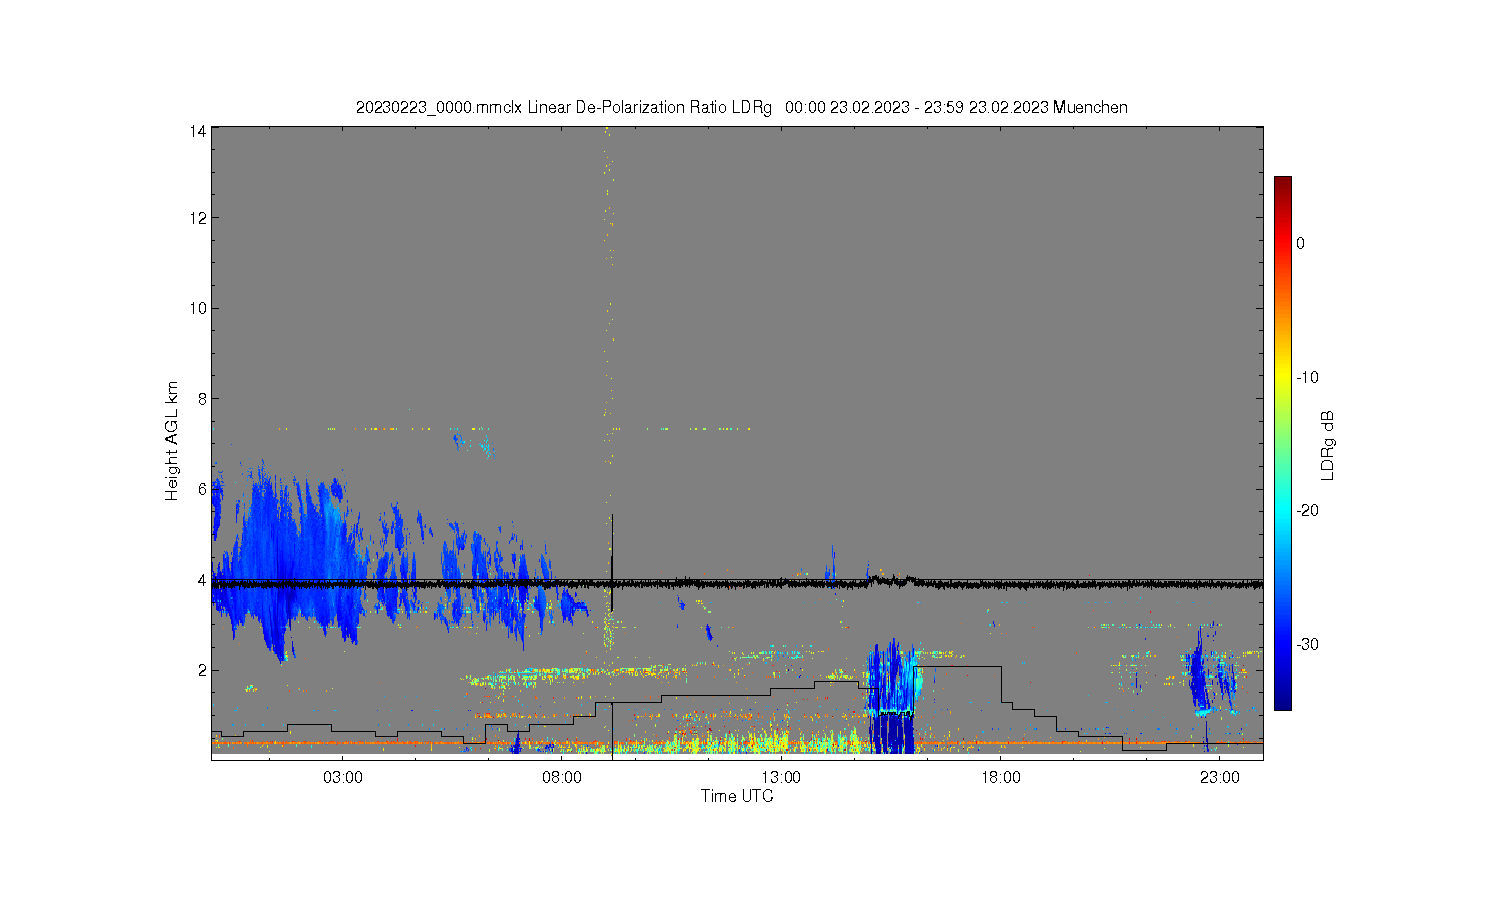Click the blue precipitation column near 15:30

click(890, 697)
